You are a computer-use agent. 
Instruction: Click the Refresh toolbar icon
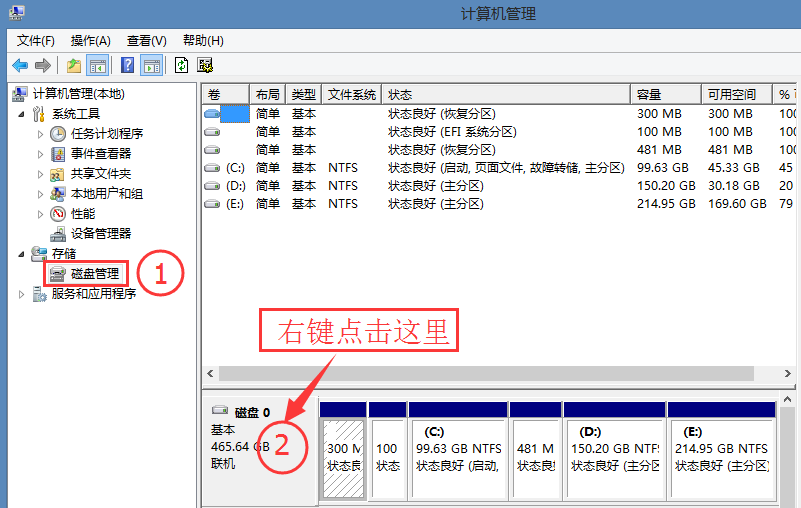pos(181,65)
